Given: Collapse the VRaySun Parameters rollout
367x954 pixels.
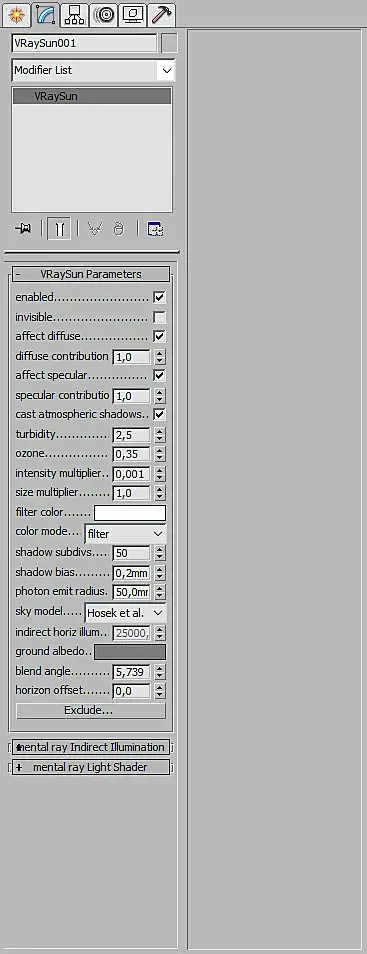Looking at the screenshot, I should [91, 274].
